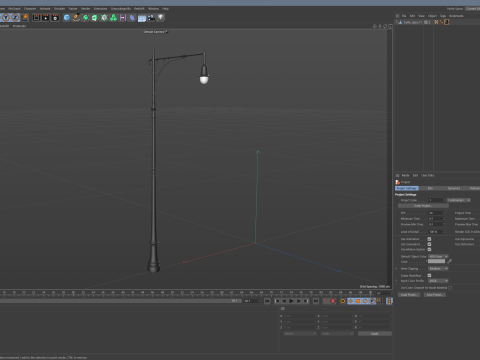Viewport: 480px width, 360px height.
Task: Toggle the Y axis lock icon
Action: coord(6,18)
